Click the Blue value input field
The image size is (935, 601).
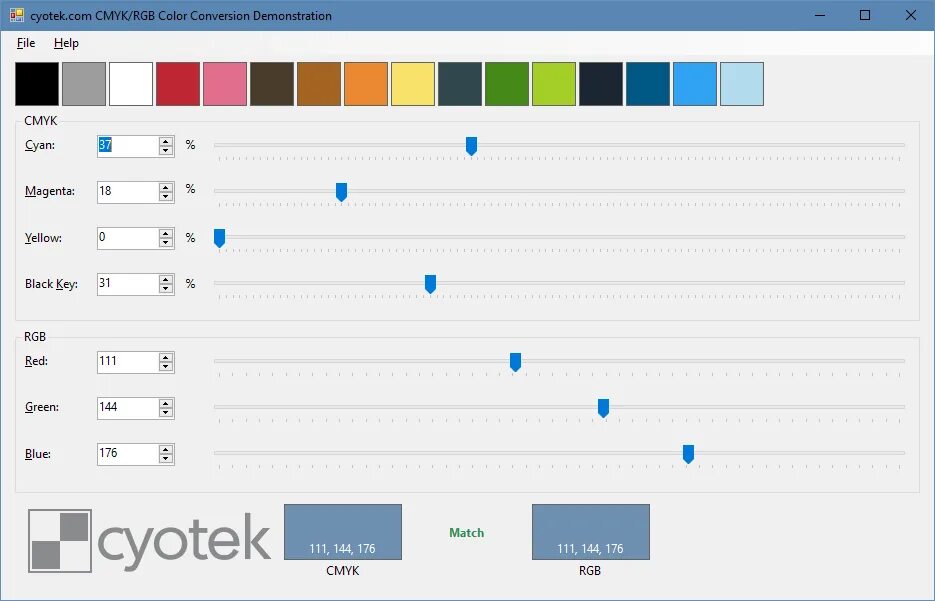point(128,454)
